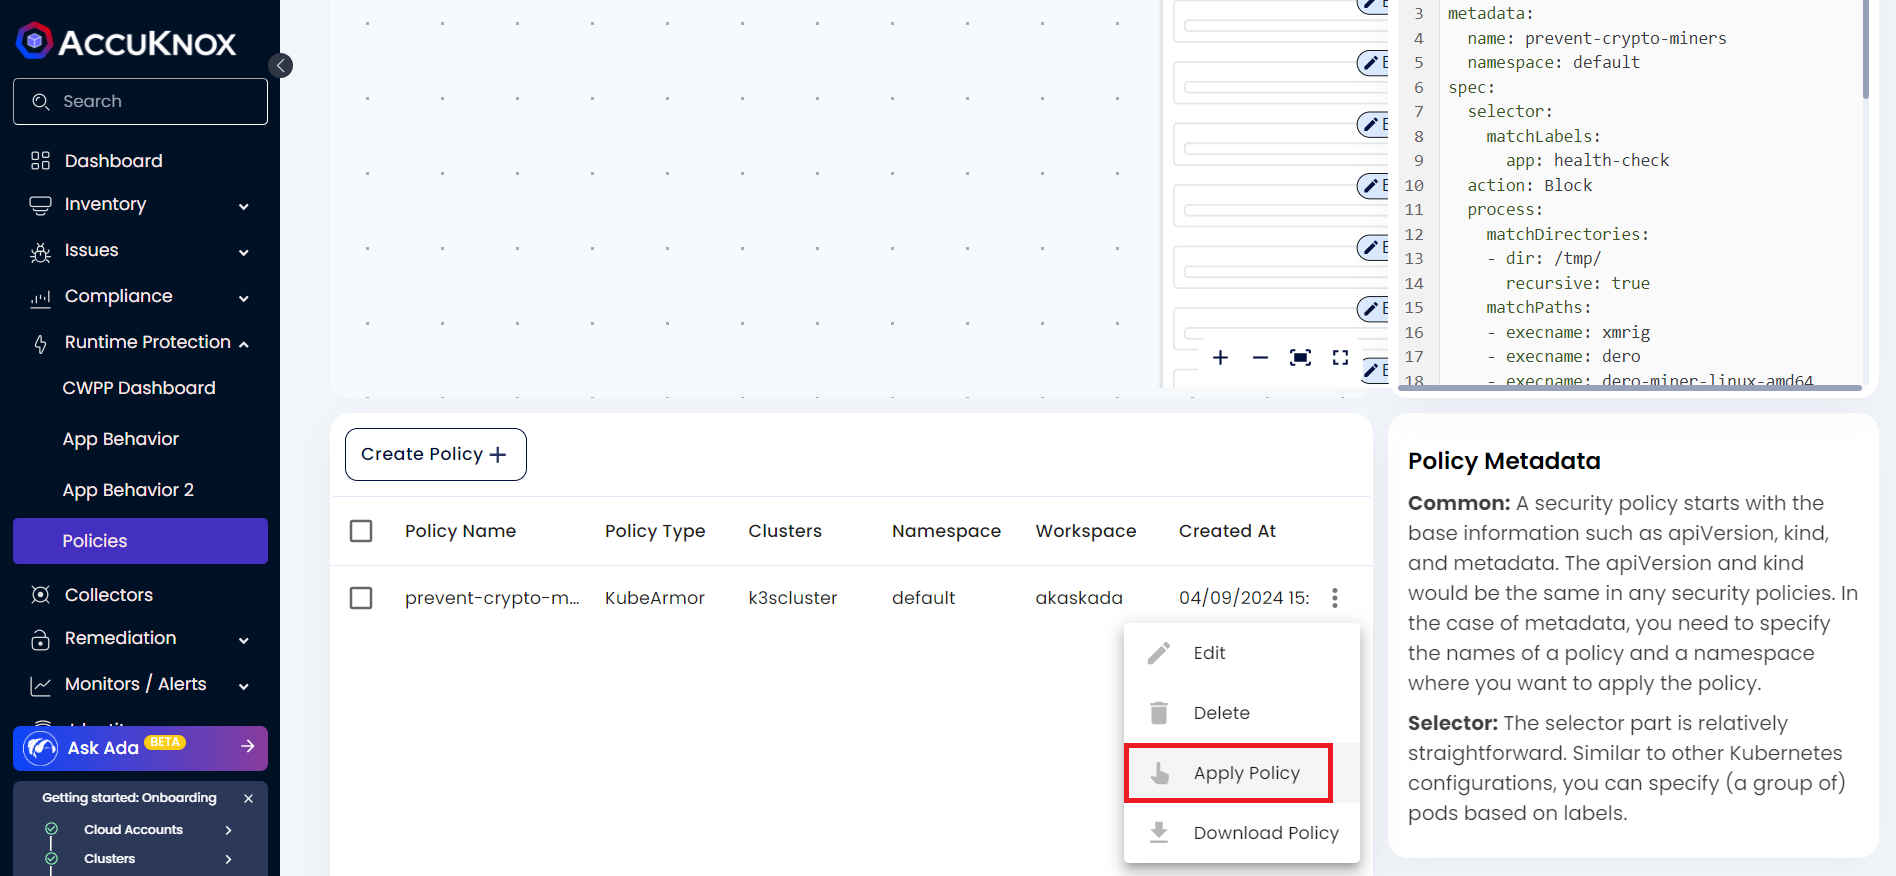Open the Ask Ada assistant
Image resolution: width=1896 pixels, height=876 pixels.
[x=140, y=748]
